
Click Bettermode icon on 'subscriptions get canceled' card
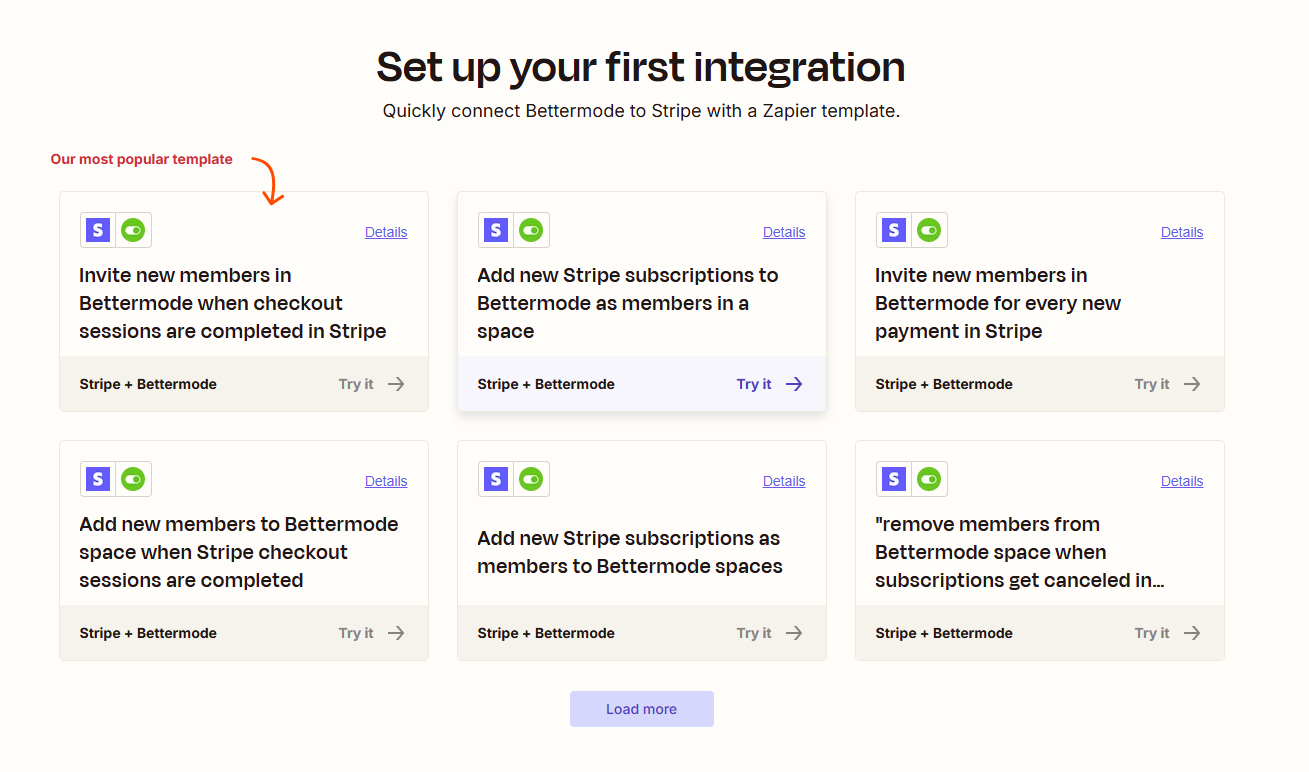tap(929, 479)
